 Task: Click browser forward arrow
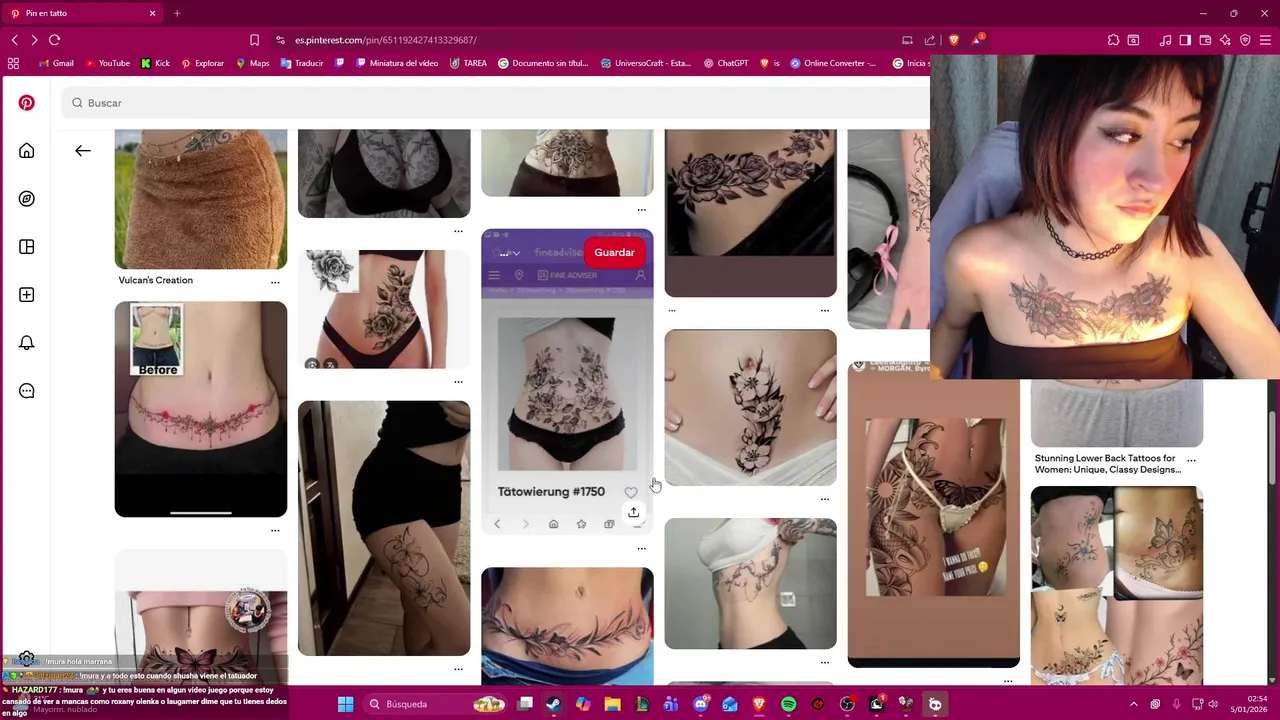pos(34,40)
